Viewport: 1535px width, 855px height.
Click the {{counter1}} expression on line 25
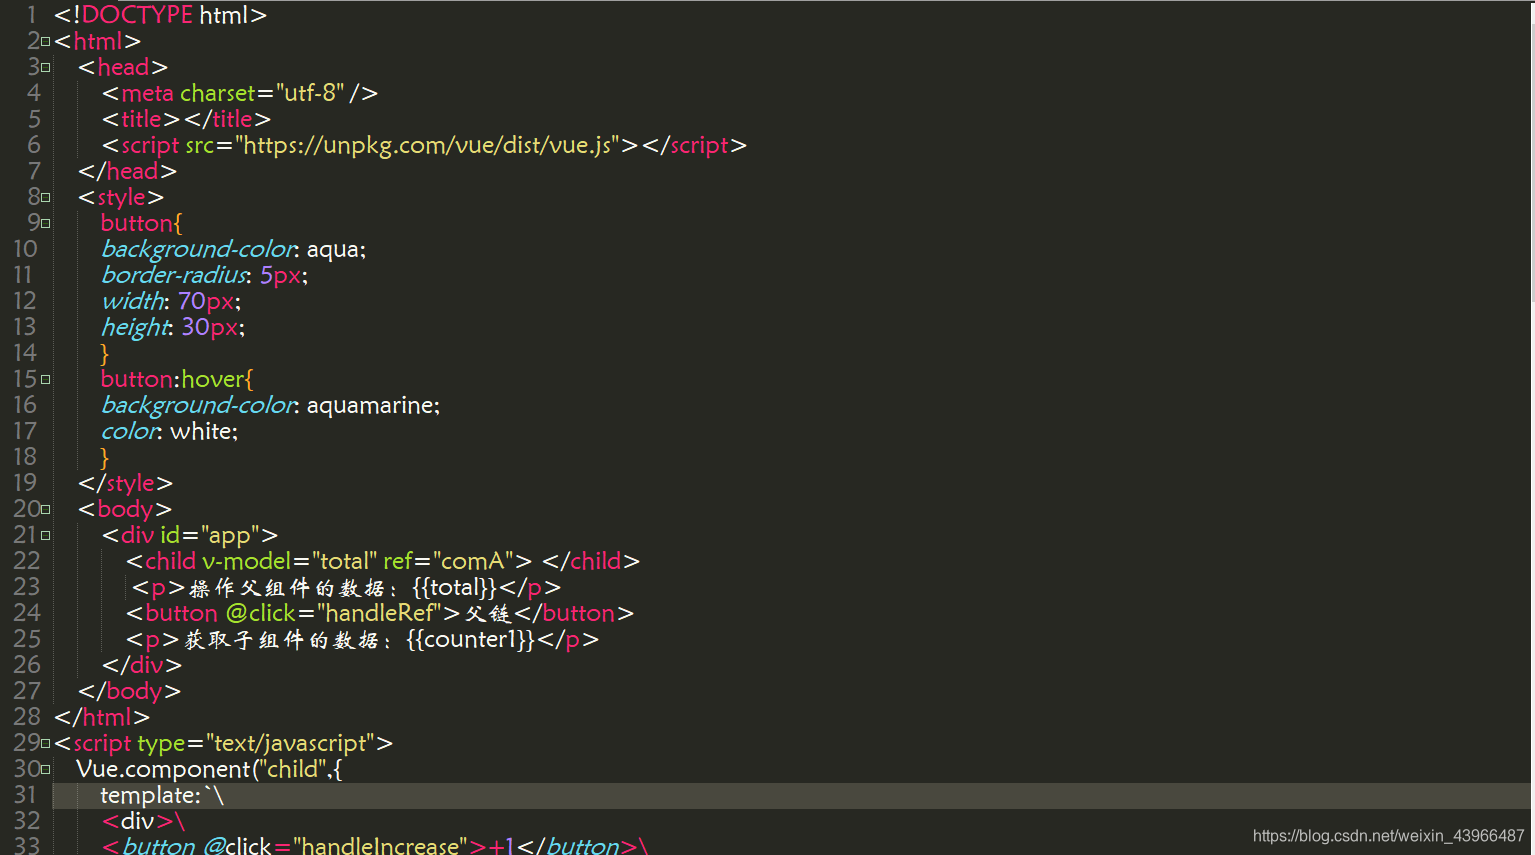[x=471, y=639]
